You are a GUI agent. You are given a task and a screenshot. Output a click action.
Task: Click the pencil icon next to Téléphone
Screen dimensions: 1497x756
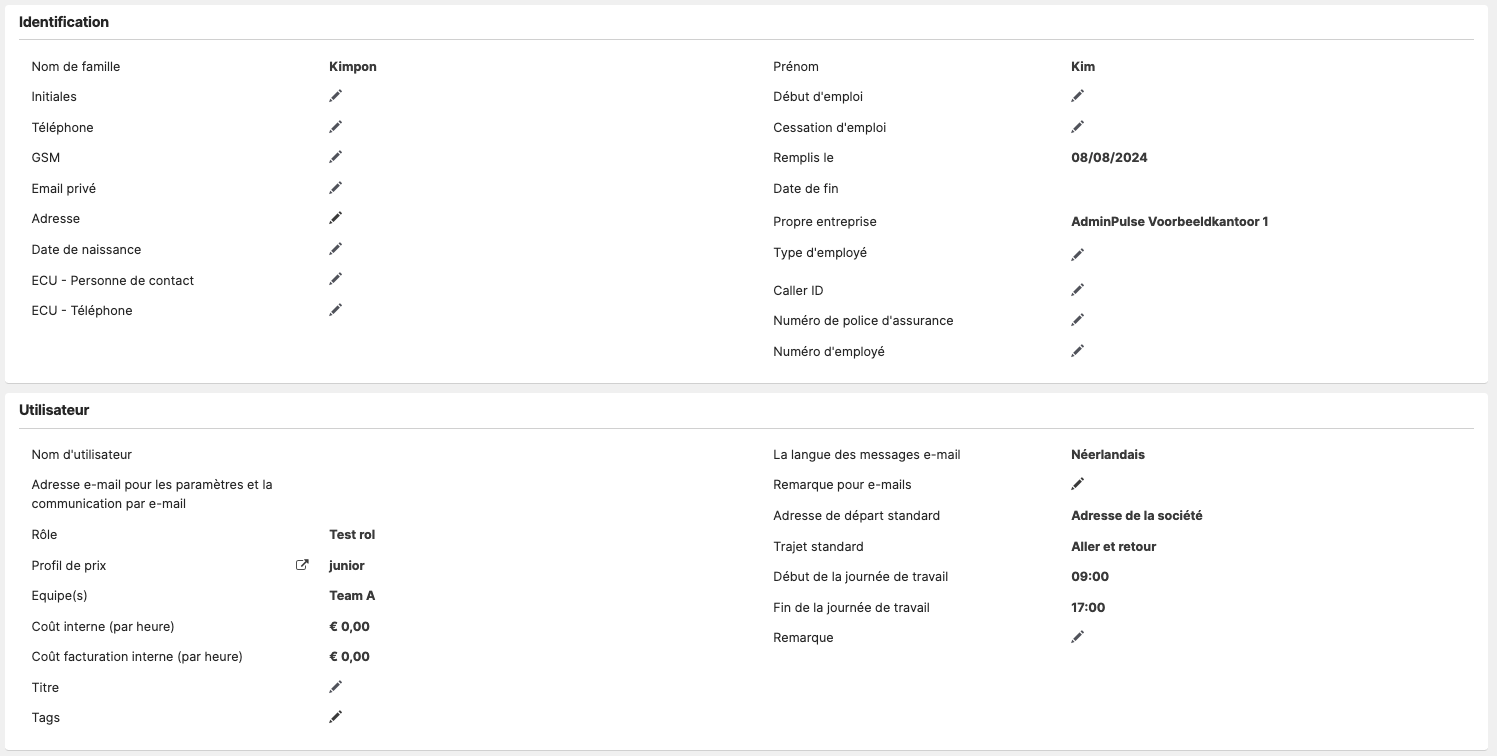pos(336,127)
